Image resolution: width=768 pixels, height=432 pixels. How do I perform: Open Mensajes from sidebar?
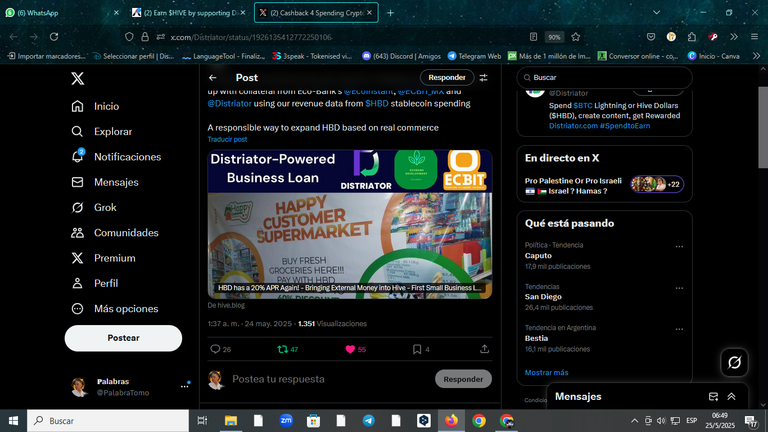tap(104, 182)
